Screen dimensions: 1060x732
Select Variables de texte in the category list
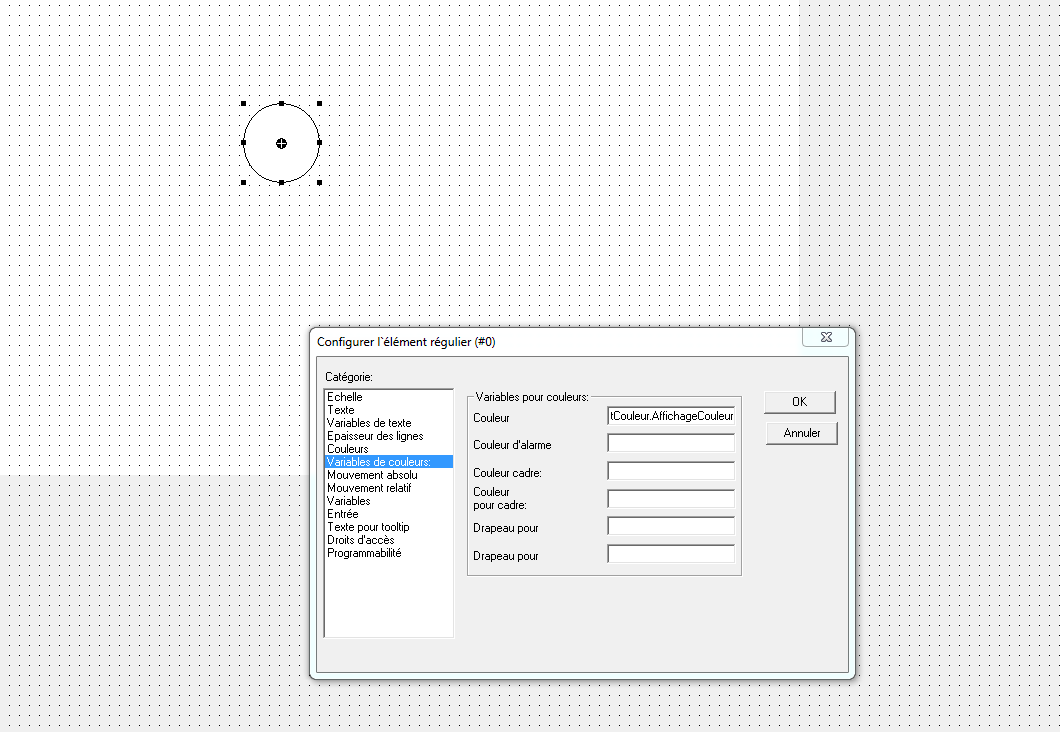pos(369,423)
